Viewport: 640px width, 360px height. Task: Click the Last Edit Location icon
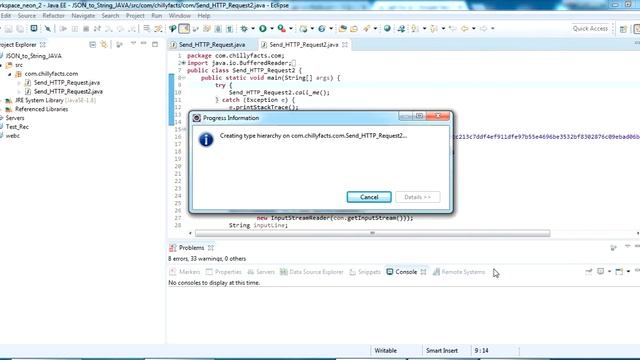453,29
